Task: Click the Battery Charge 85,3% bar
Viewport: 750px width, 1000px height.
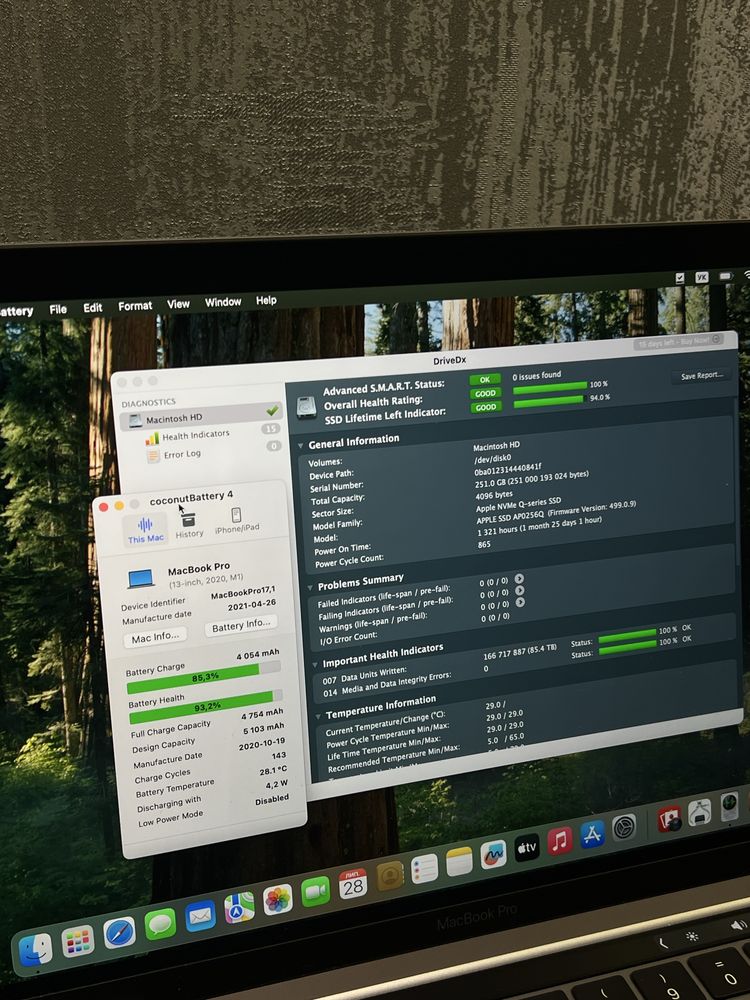Action: pyautogui.click(x=203, y=677)
